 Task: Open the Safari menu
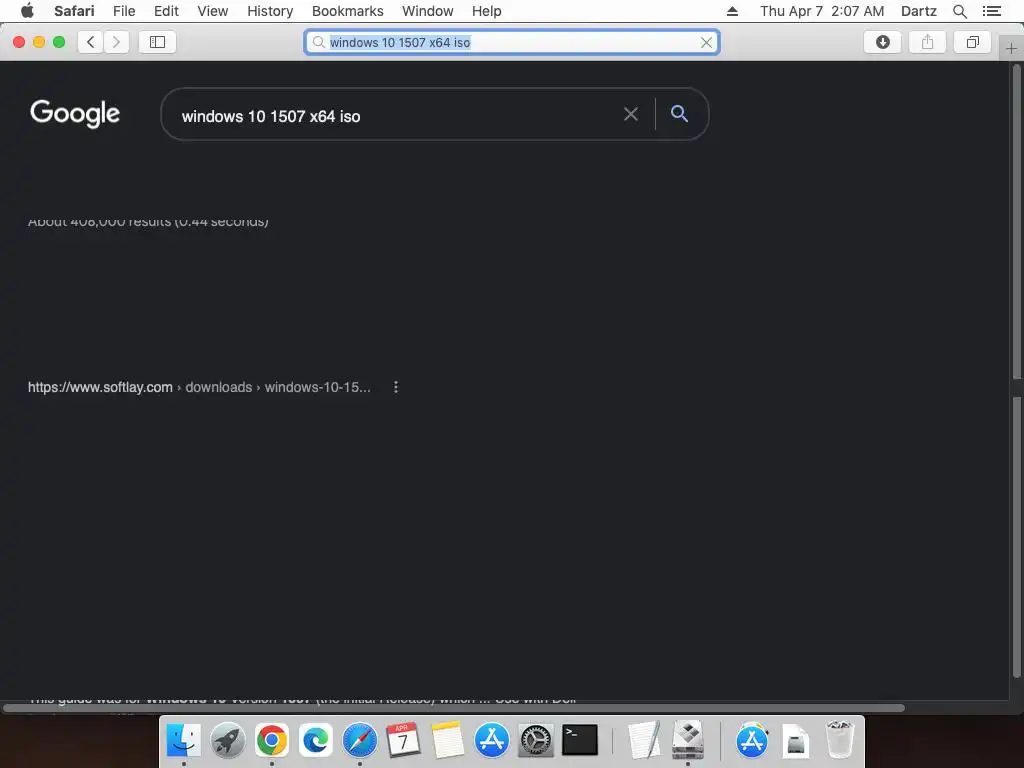(x=74, y=11)
